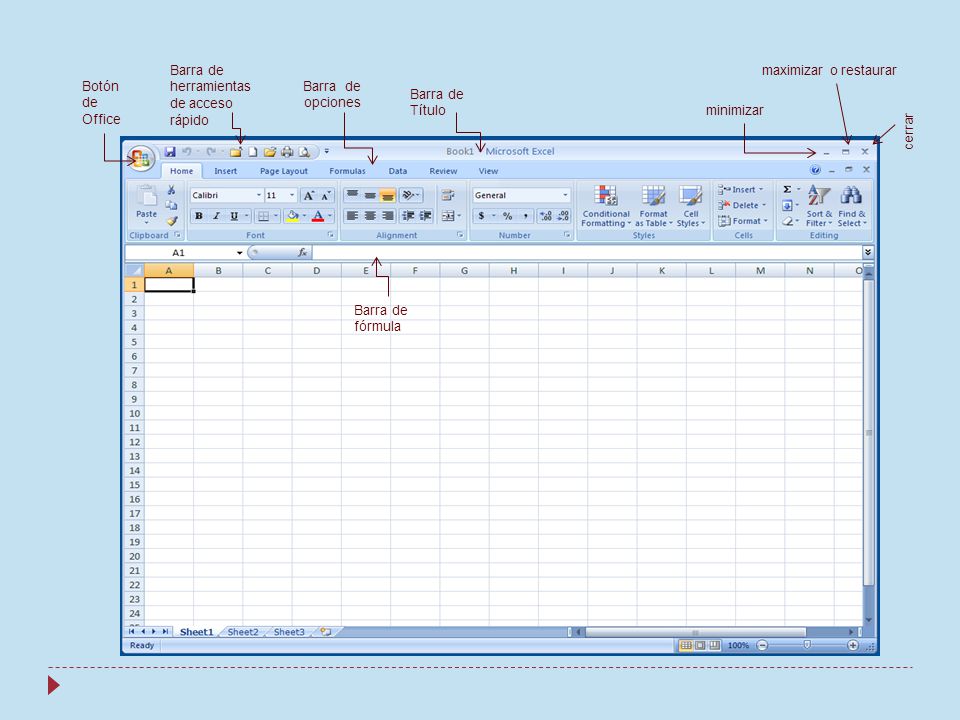
Task: Click the Insert Function fx button
Action: coord(302,252)
